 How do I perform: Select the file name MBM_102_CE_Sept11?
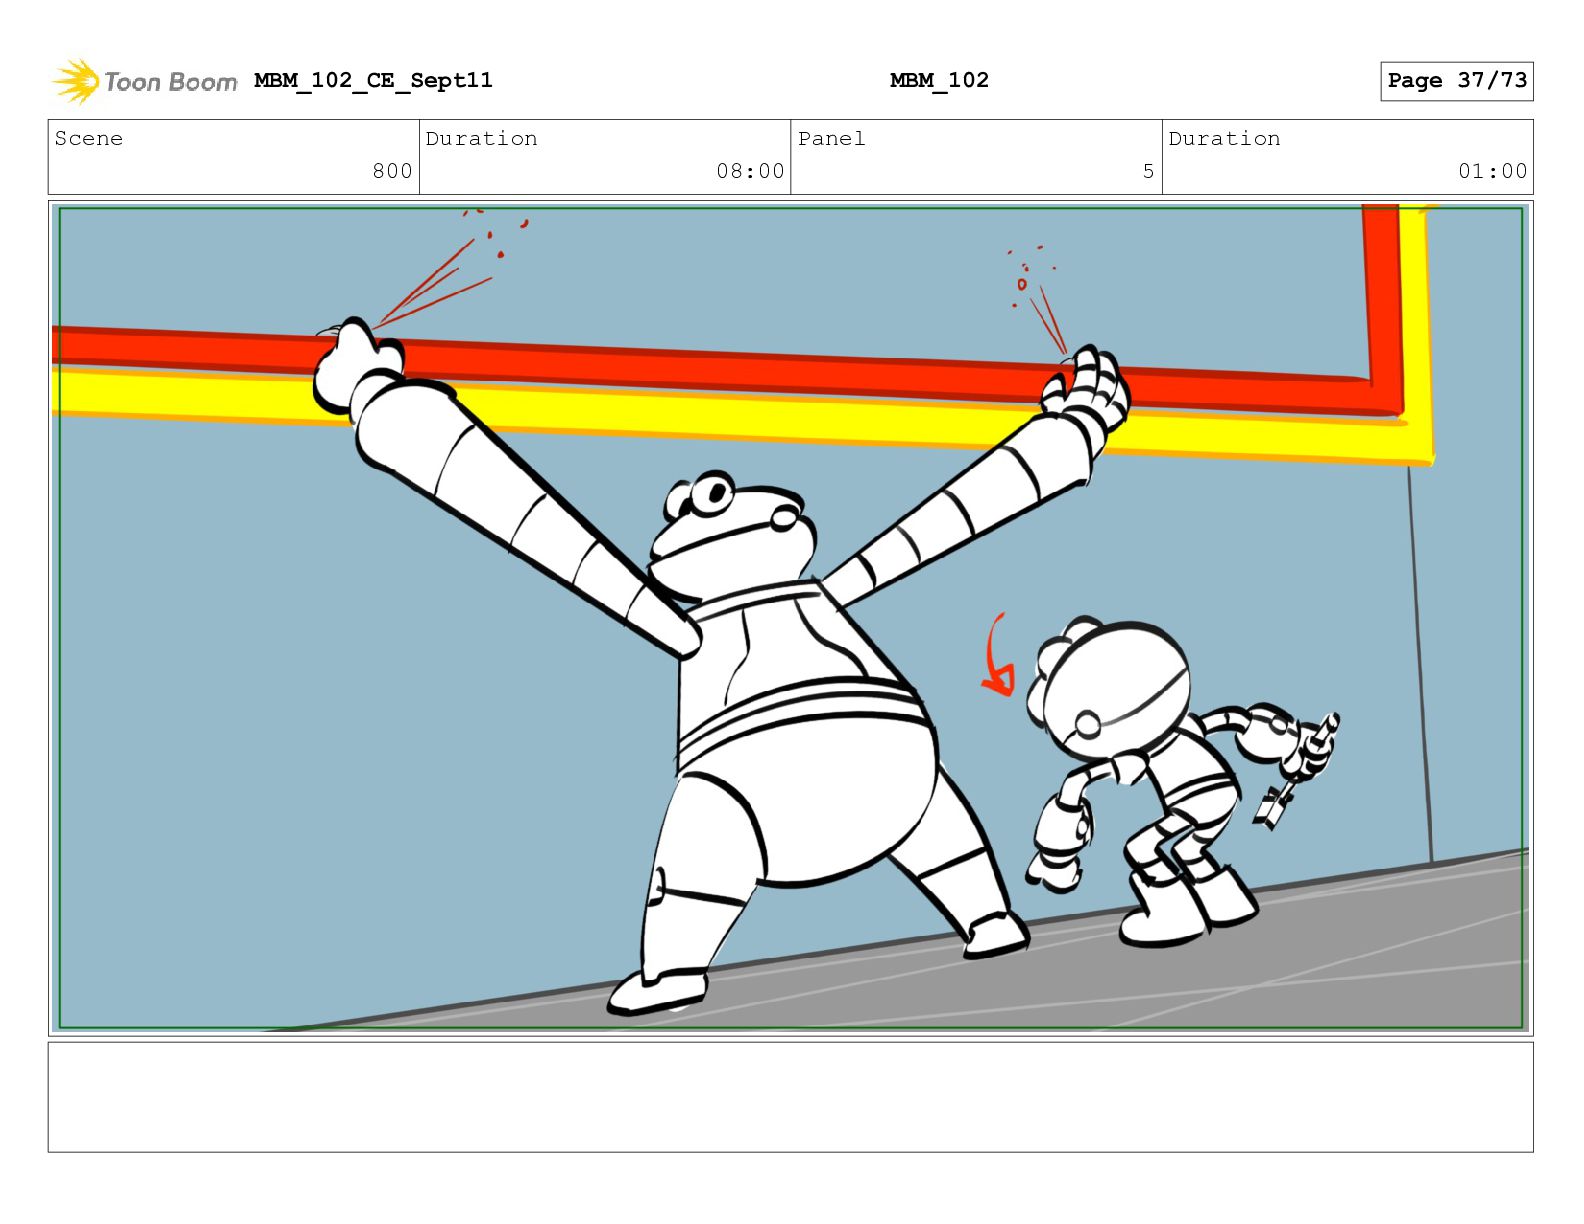tap(373, 80)
